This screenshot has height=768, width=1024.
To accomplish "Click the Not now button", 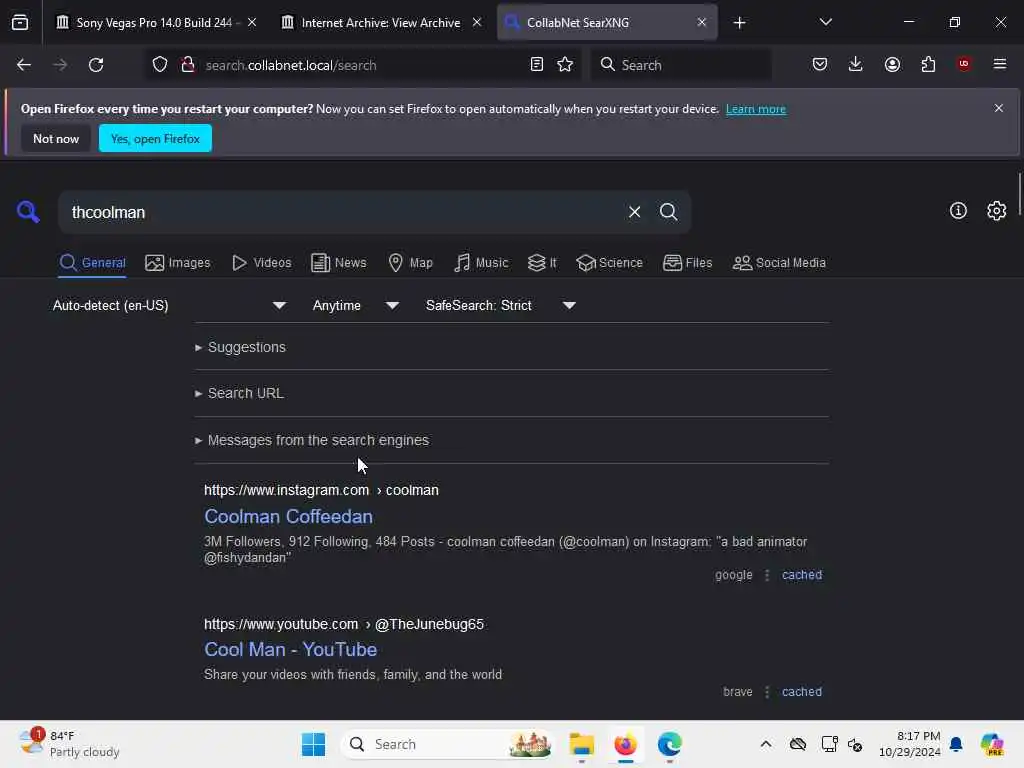I will coord(56,138).
